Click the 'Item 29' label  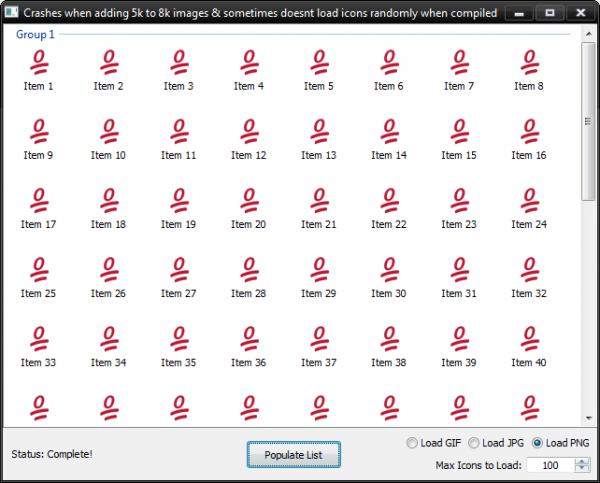[x=319, y=293]
